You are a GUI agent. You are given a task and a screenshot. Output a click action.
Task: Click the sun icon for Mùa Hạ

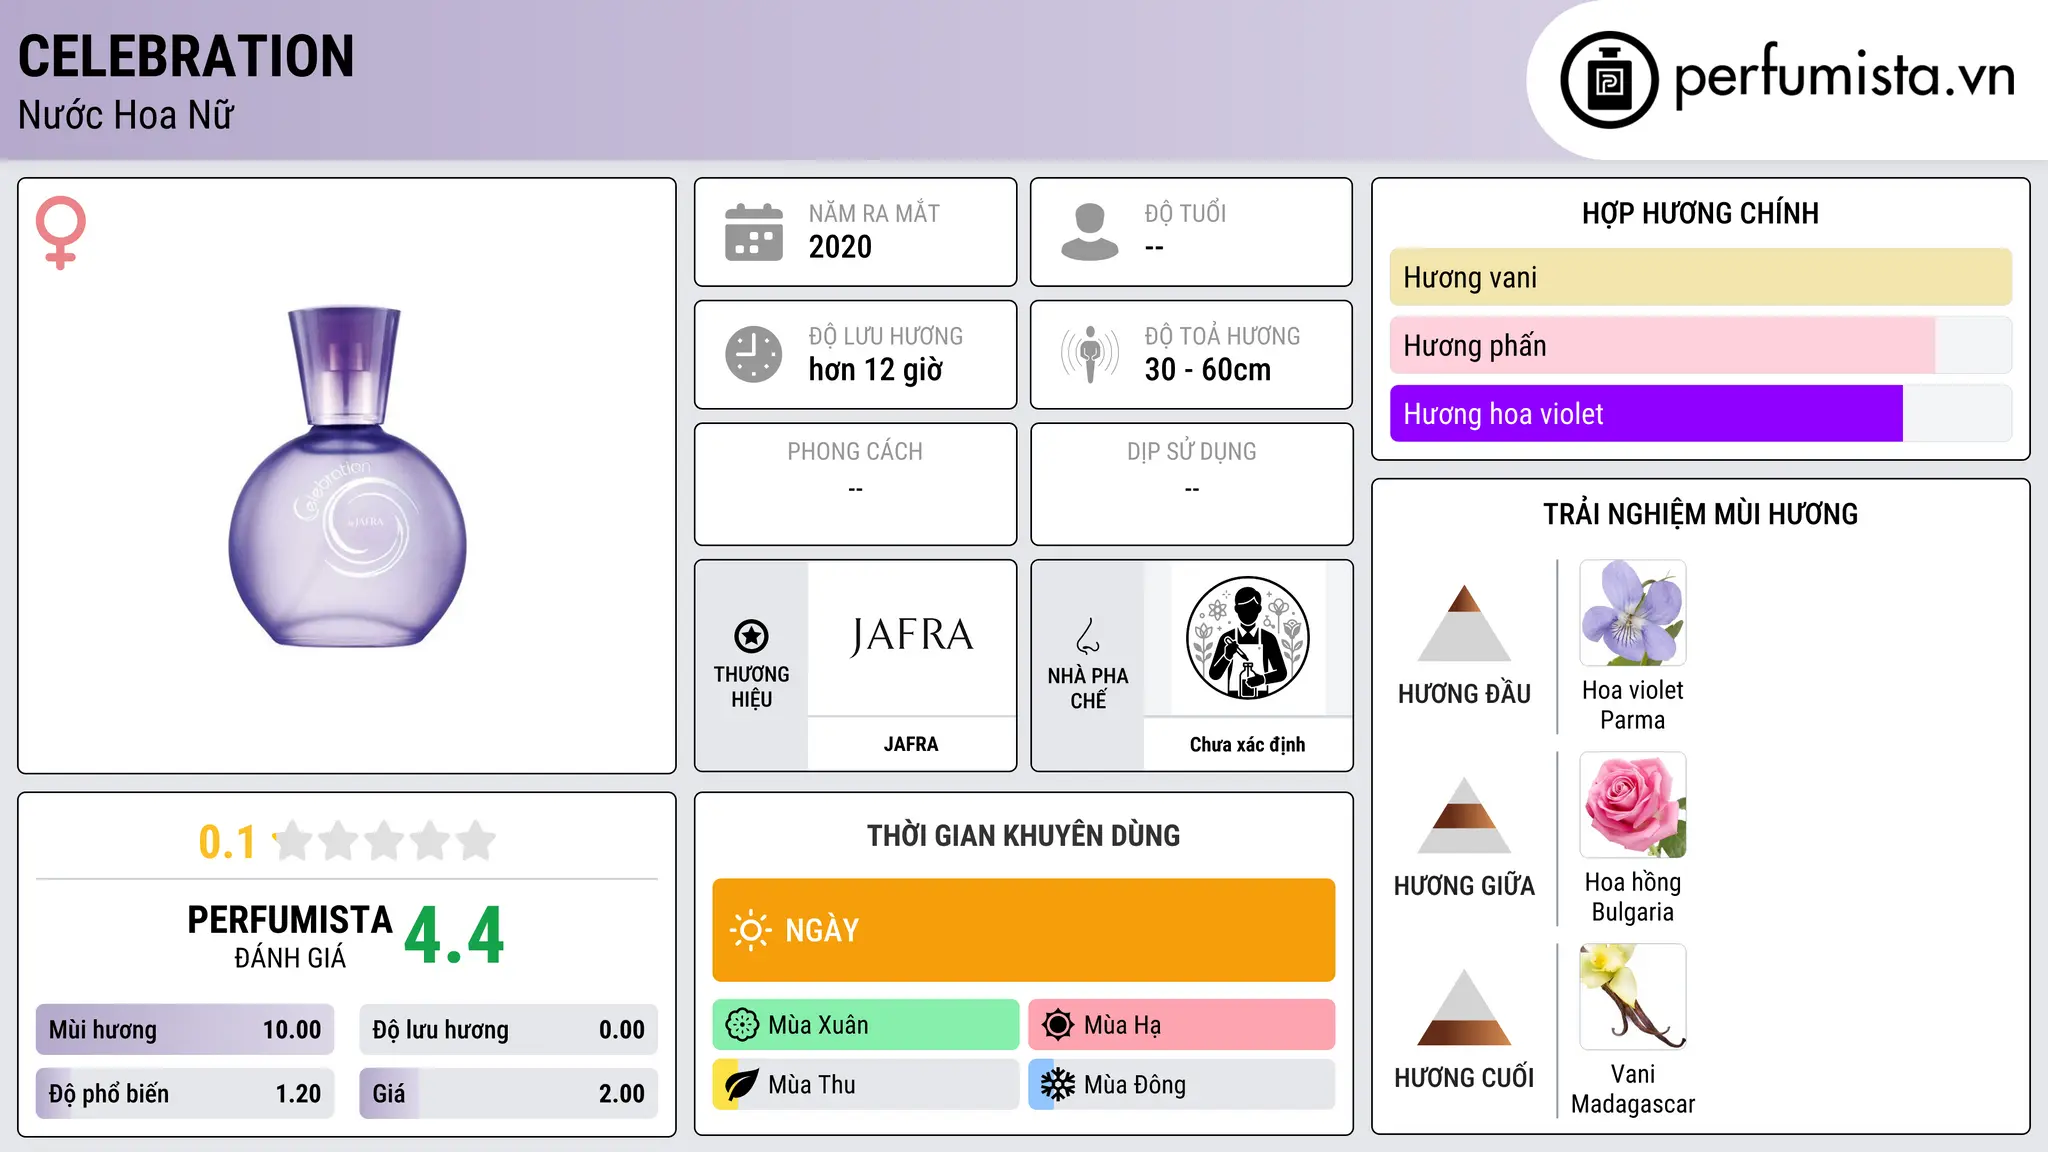point(1058,1025)
